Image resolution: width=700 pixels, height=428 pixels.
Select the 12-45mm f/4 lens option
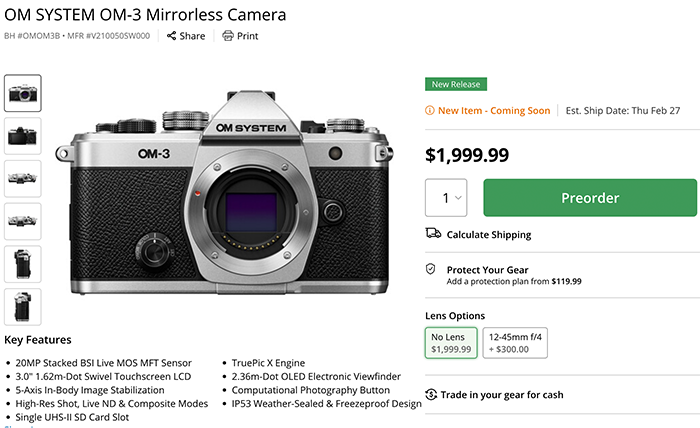click(516, 342)
